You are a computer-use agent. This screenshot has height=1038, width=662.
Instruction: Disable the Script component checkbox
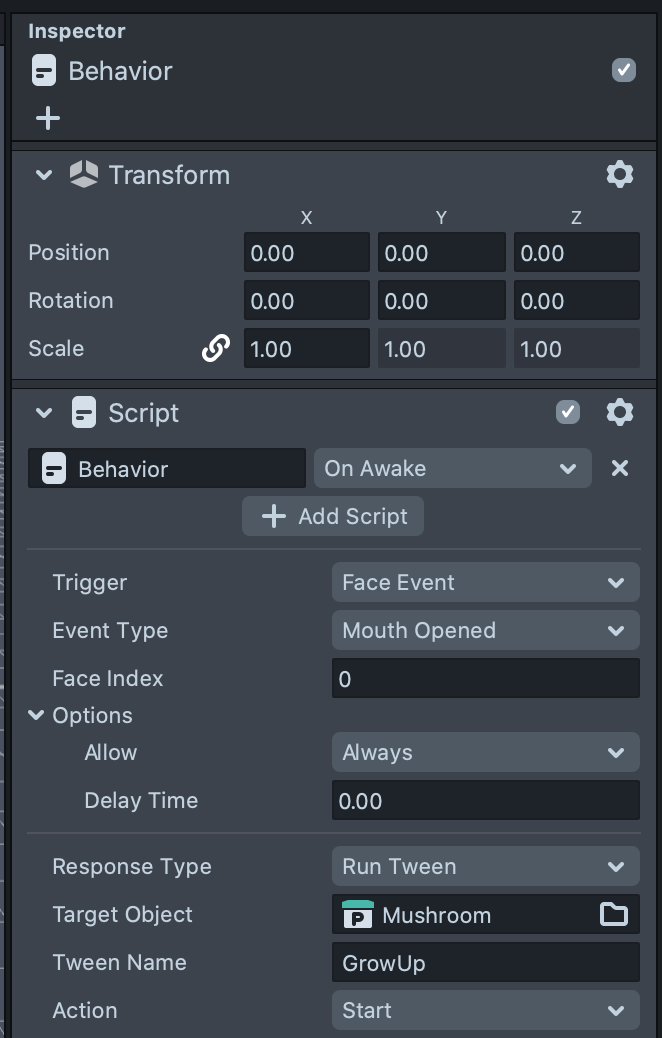point(567,412)
